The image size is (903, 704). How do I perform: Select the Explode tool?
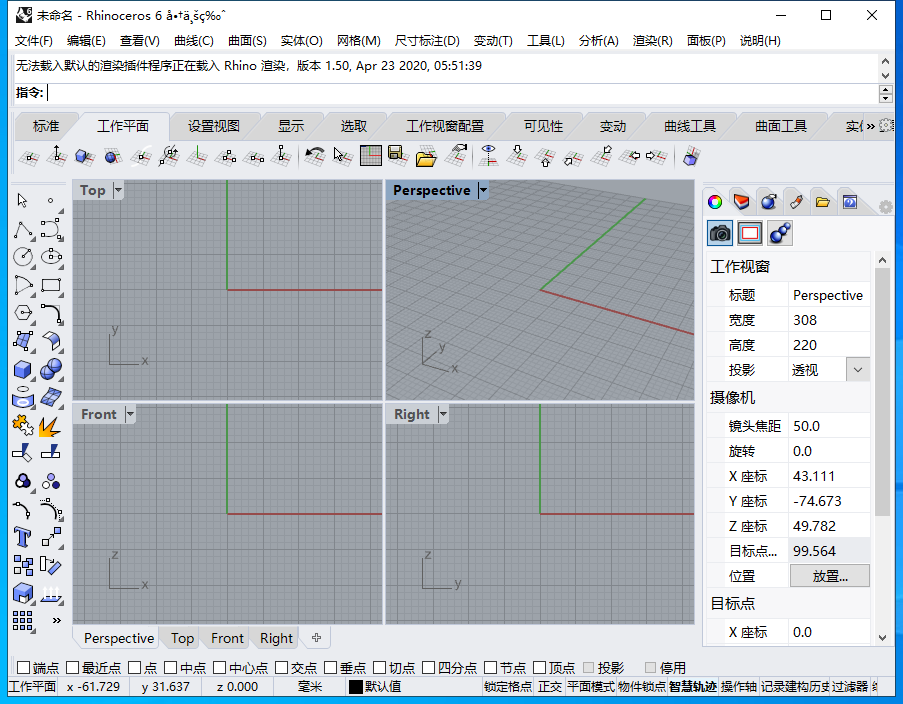[50, 426]
